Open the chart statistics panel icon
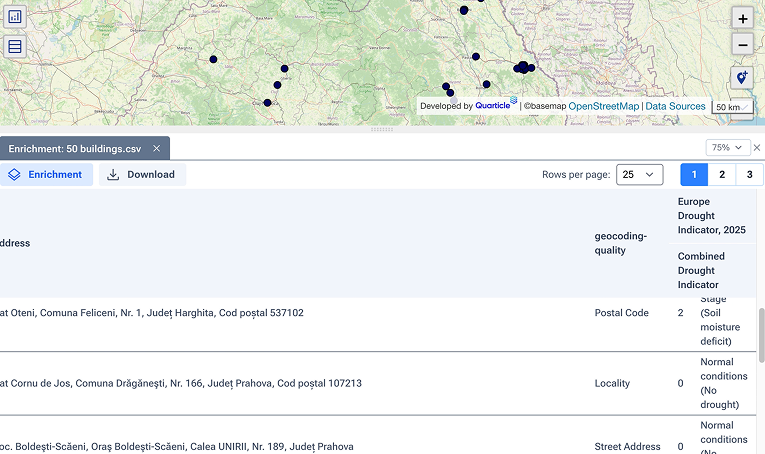 tap(15, 17)
